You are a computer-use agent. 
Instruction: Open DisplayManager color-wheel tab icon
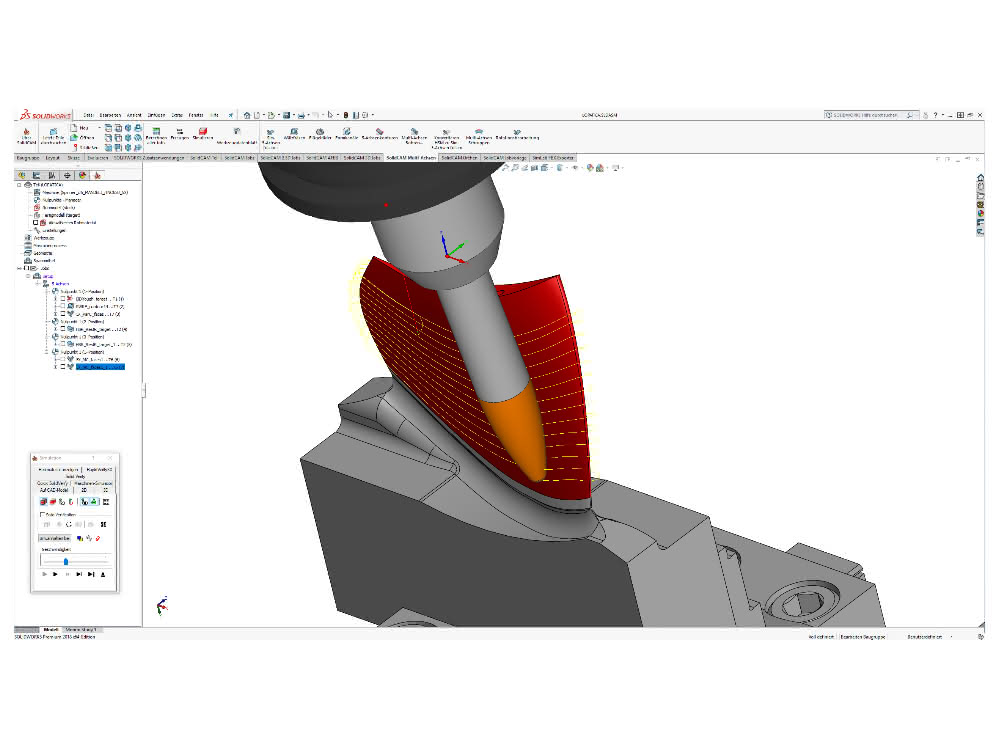coord(82,175)
